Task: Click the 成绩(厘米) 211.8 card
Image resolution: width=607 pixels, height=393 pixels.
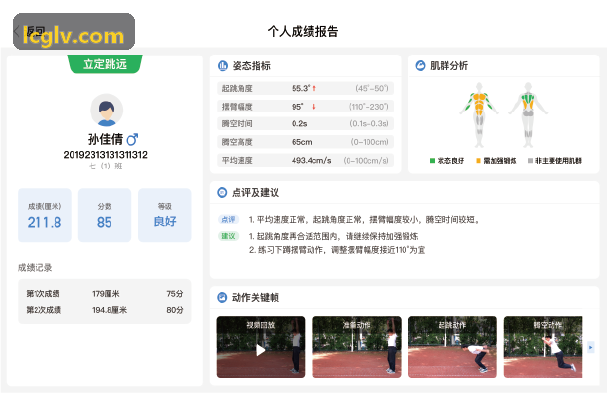Action: pos(45,215)
